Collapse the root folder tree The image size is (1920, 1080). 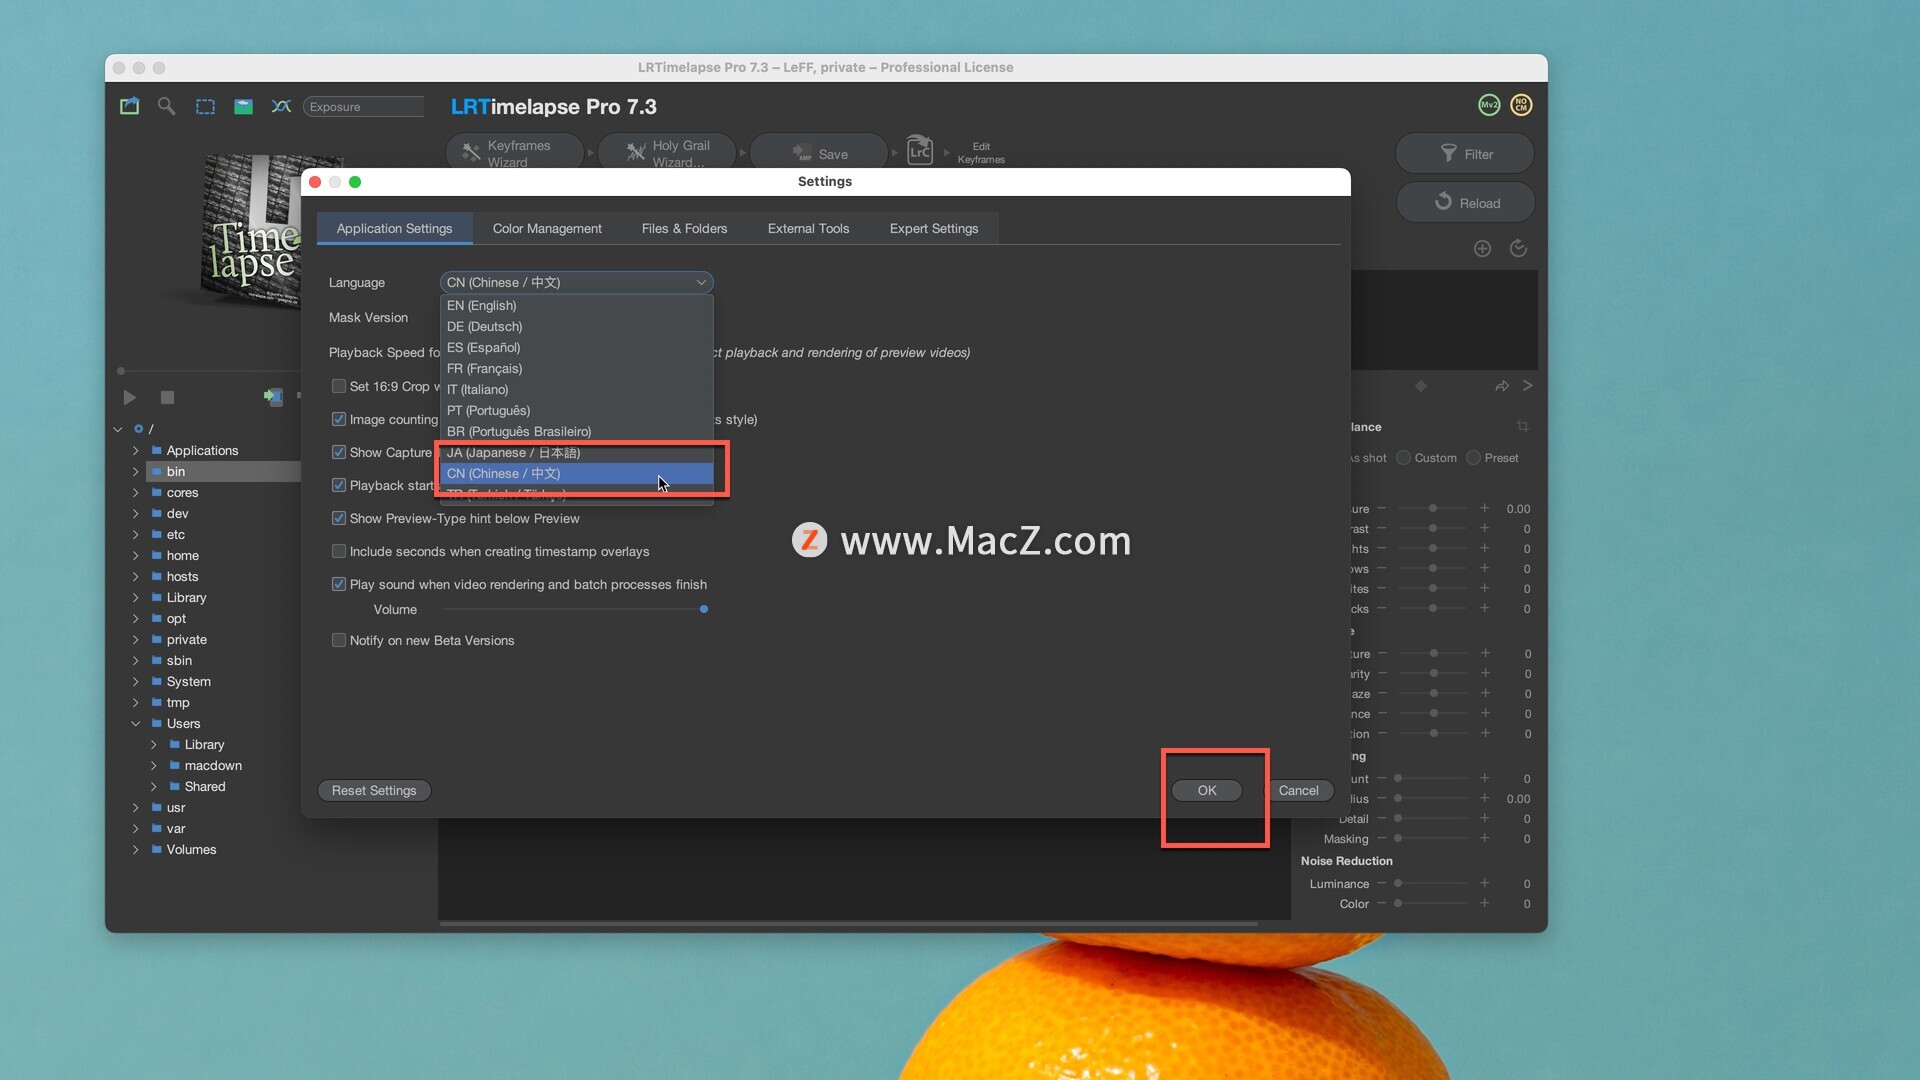click(x=118, y=429)
